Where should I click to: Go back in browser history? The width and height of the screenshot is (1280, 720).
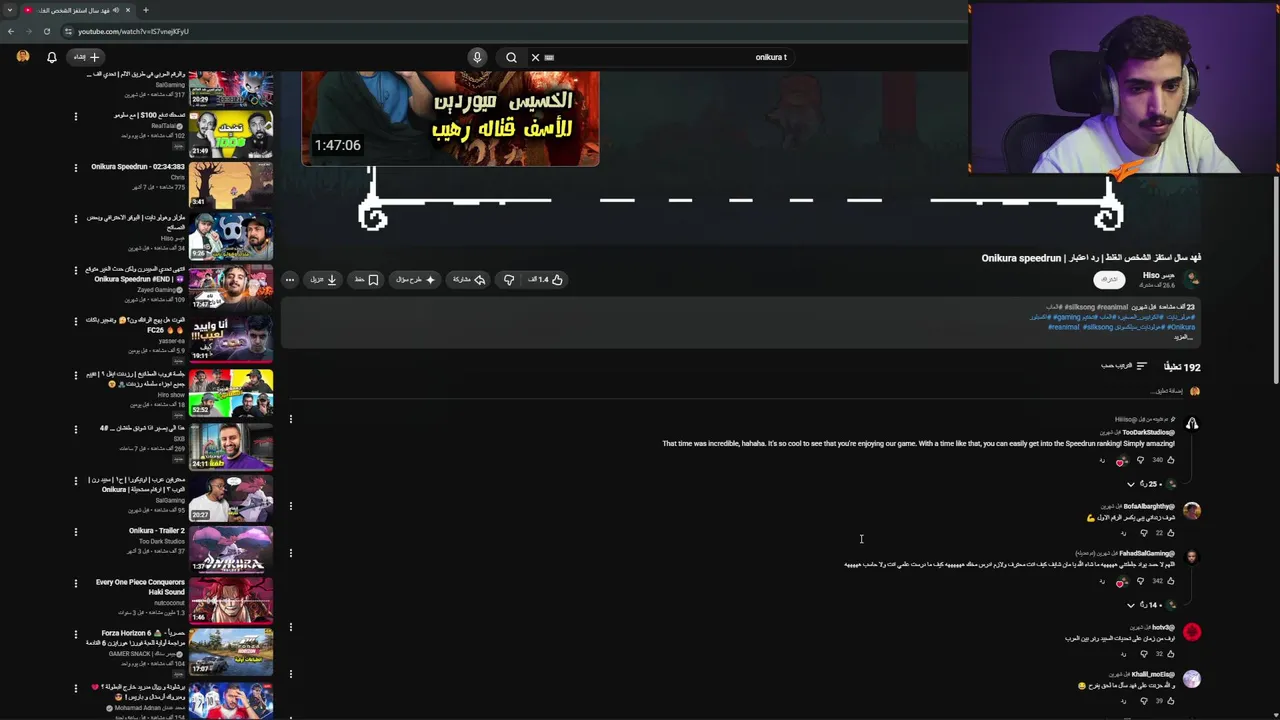[11, 31]
